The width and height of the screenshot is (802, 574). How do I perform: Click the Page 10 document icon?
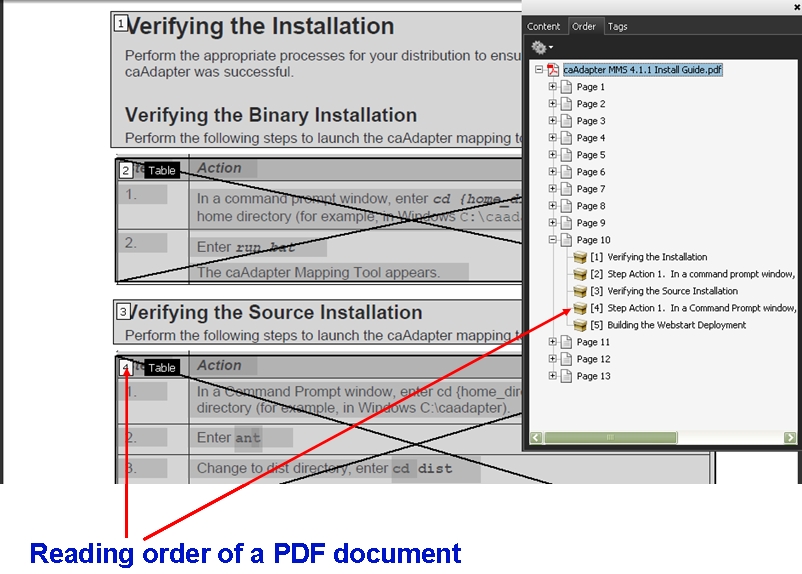pyautogui.click(x=566, y=240)
